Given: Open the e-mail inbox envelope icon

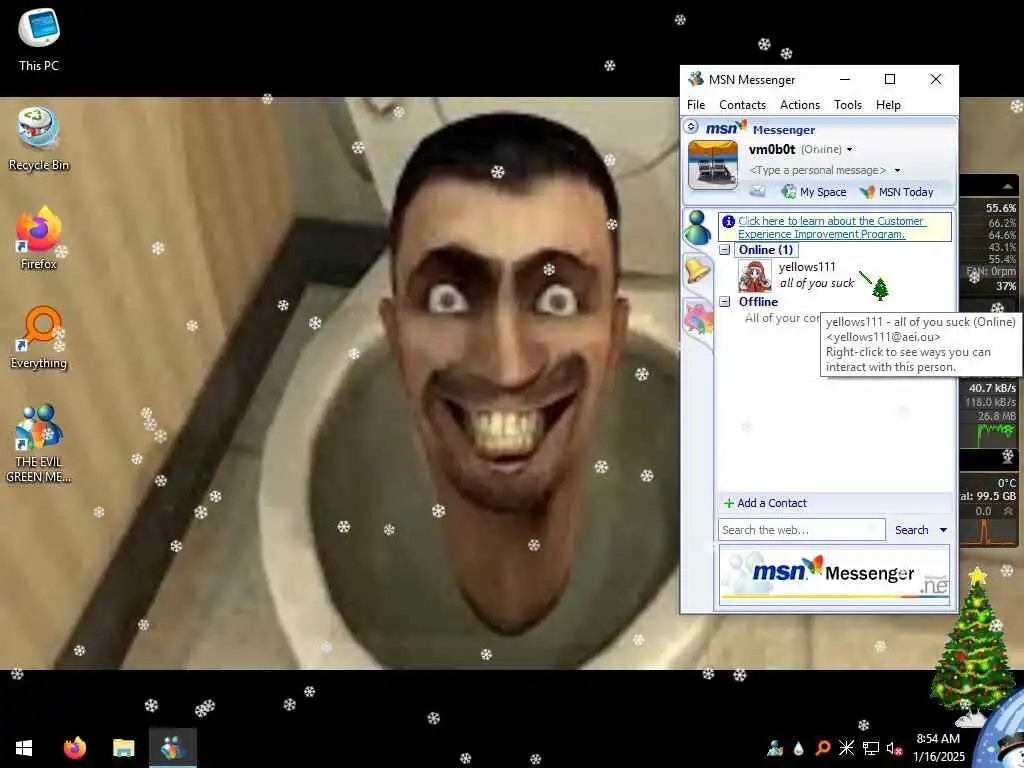Looking at the screenshot, I should 757,191.
